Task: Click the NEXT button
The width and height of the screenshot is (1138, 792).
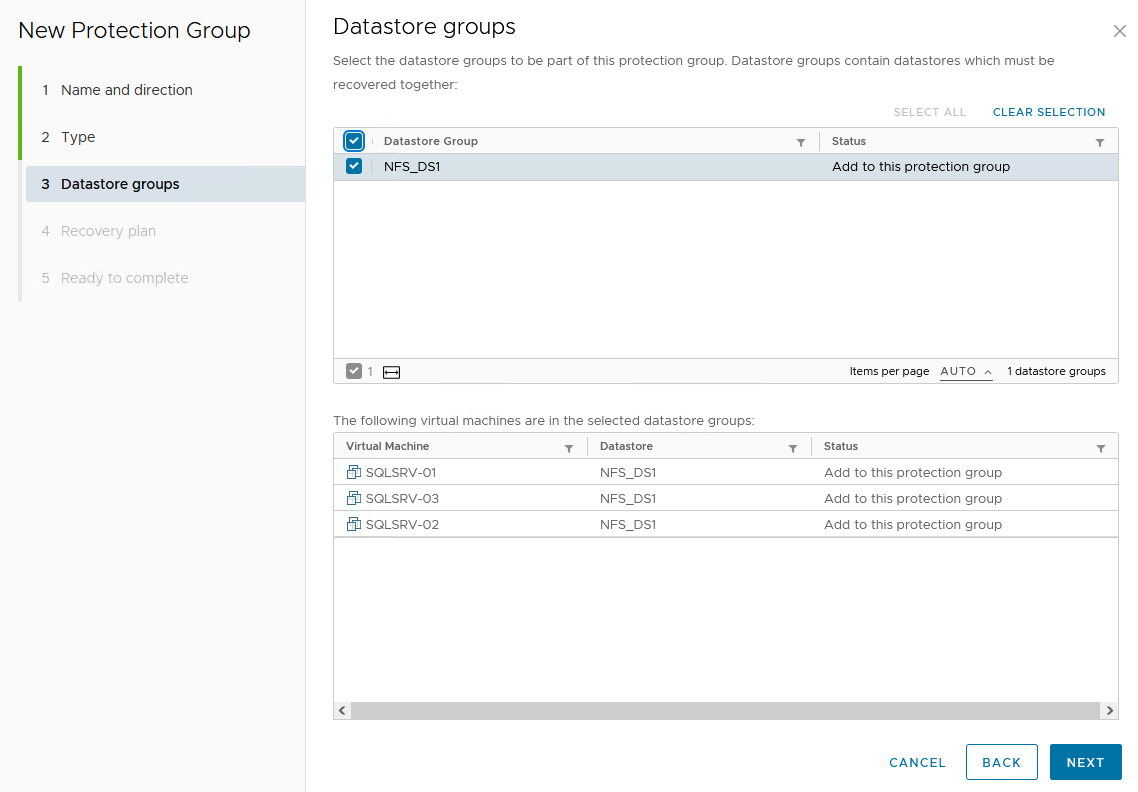Action: (x=1085, y=762)
